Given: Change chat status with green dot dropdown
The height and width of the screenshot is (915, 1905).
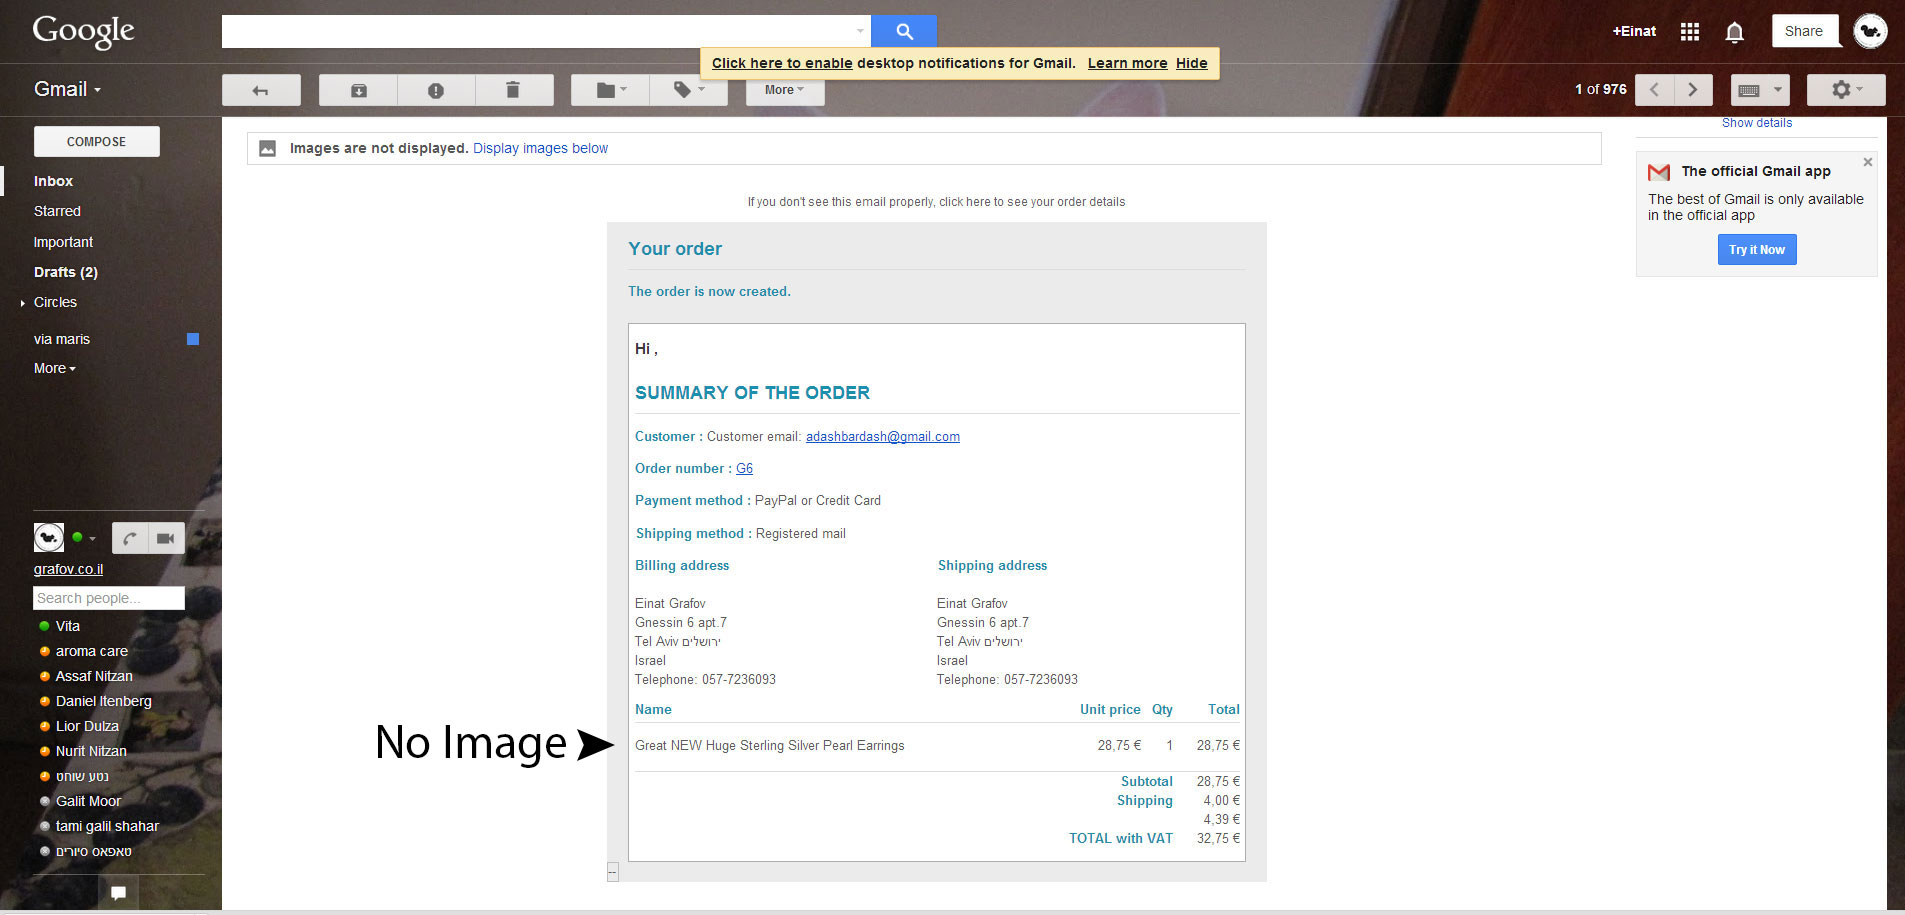Looking at the screenshot, I should (84, 538).
